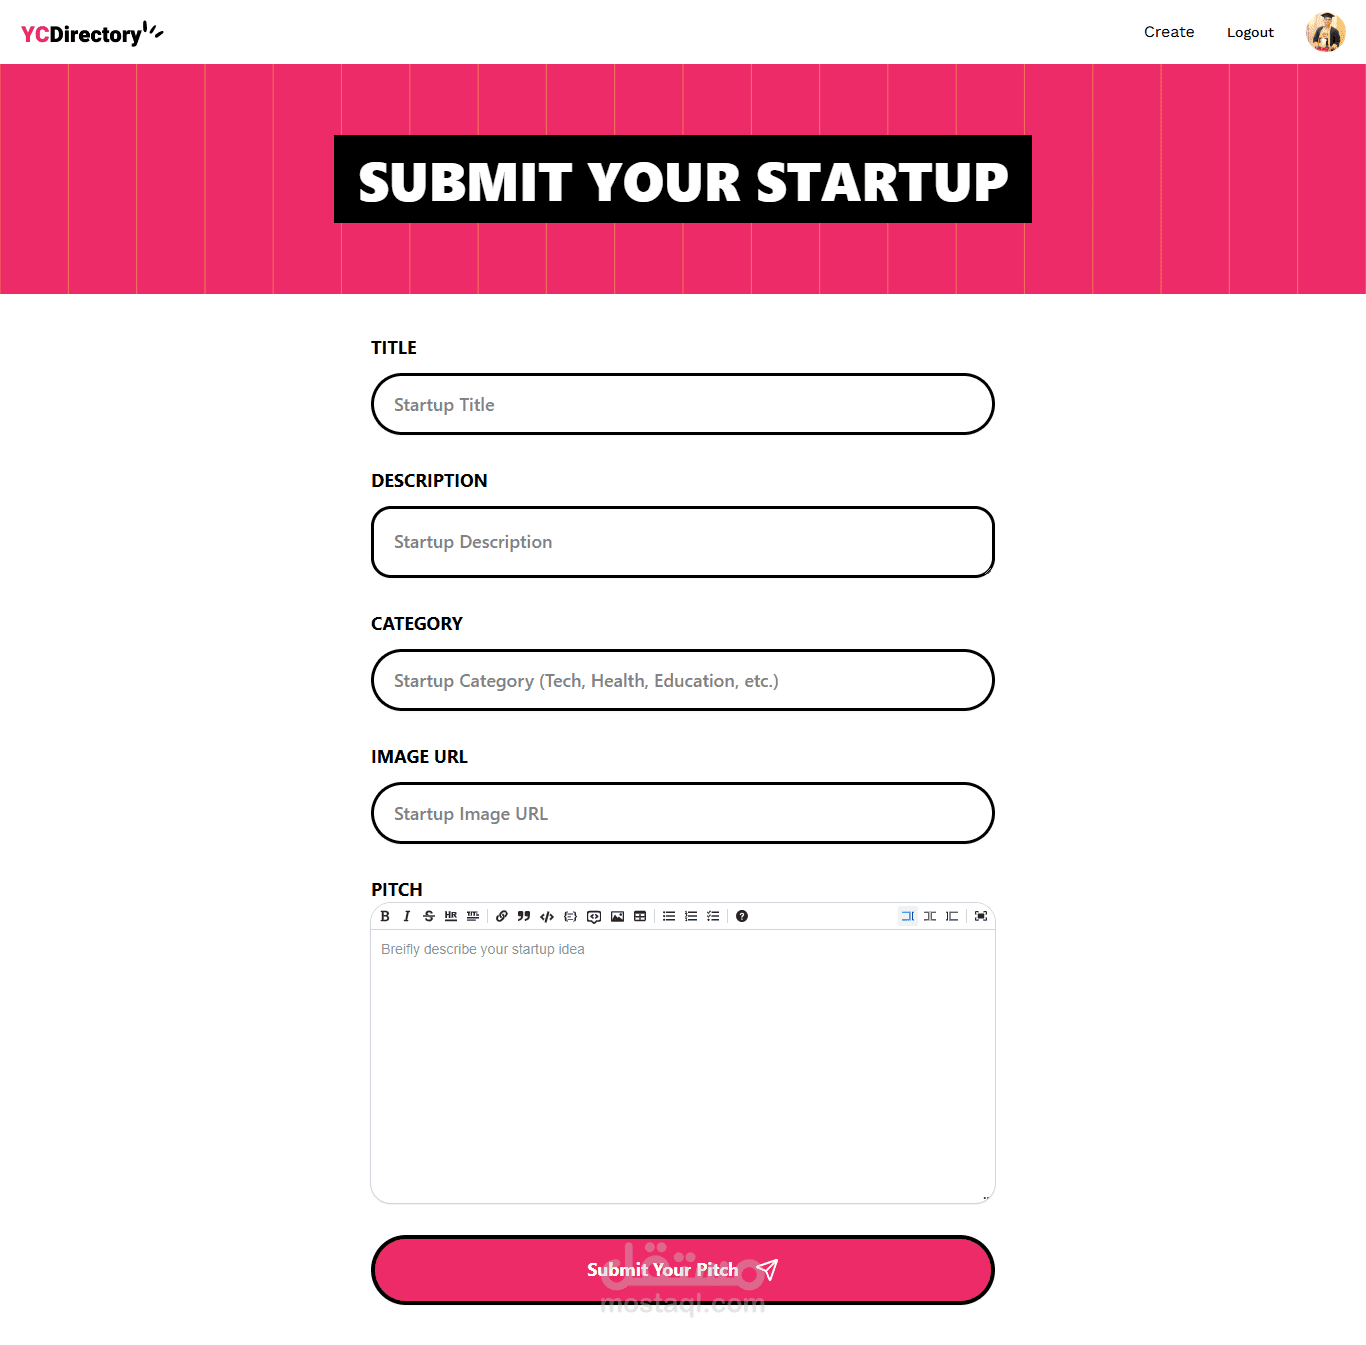This screenshot has width=1366, height=1345.
Task: Toggle fullscreen for the pitch editor
Action: tap(981, 916)
